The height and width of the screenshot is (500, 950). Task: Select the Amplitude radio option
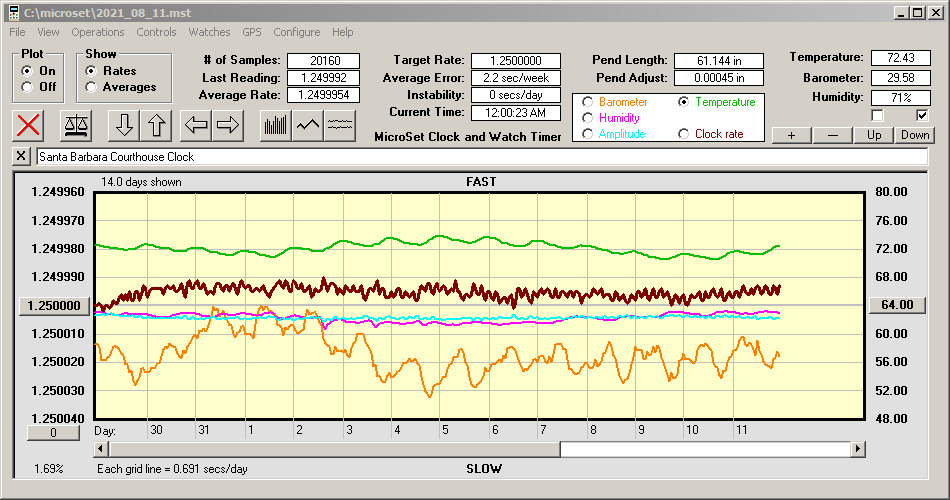(587, 134)
